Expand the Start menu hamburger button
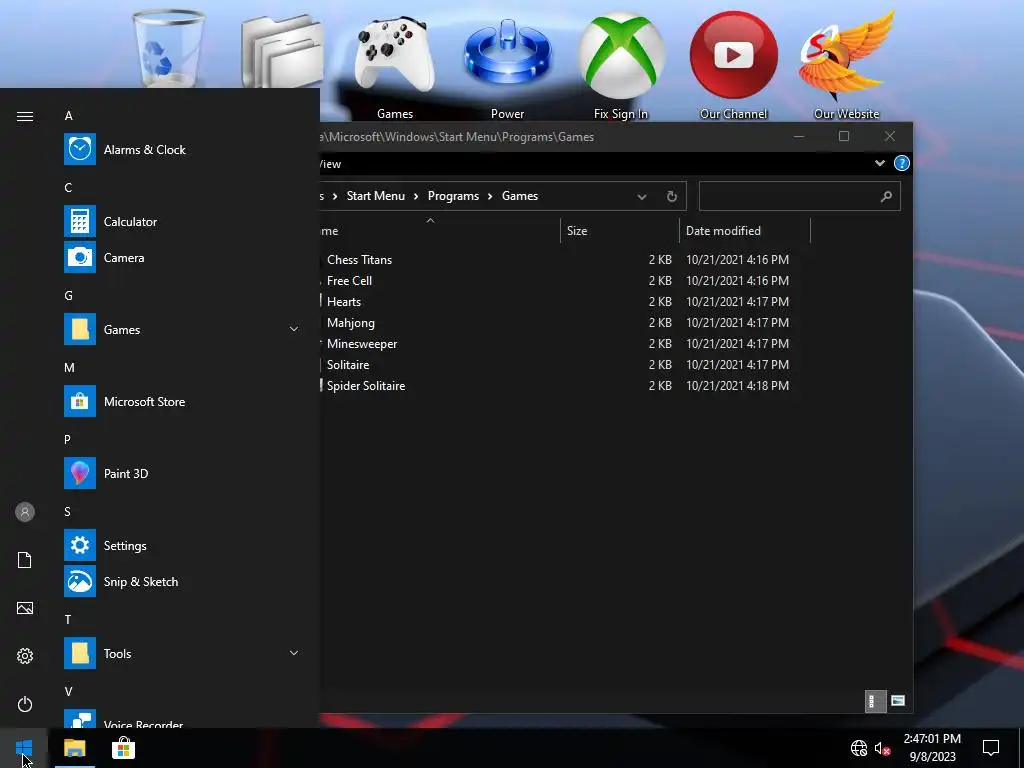This screenshot has height=768, width=1024. [25, 116]
